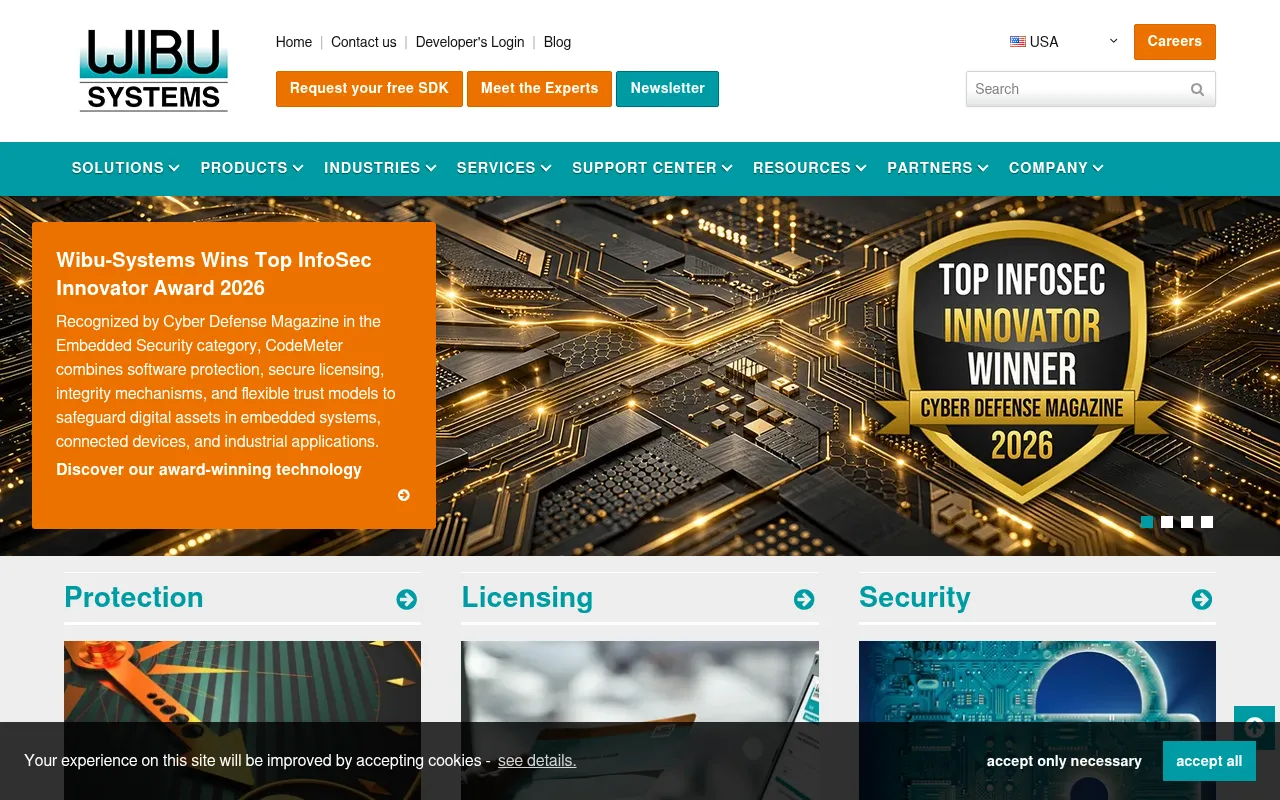Open the Company menu

pyautogui.click(x=1056, y=168)
